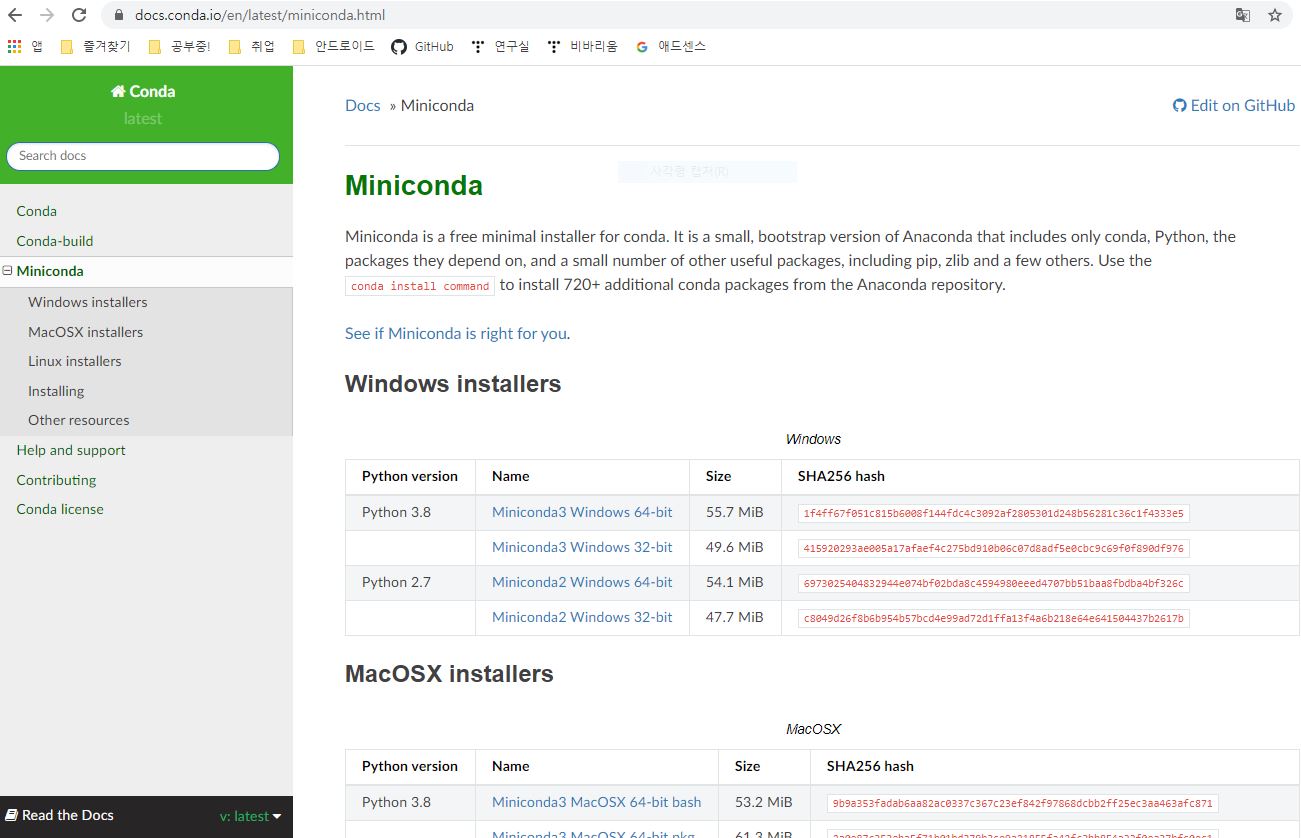Open Help and support in sidebar

71,450
